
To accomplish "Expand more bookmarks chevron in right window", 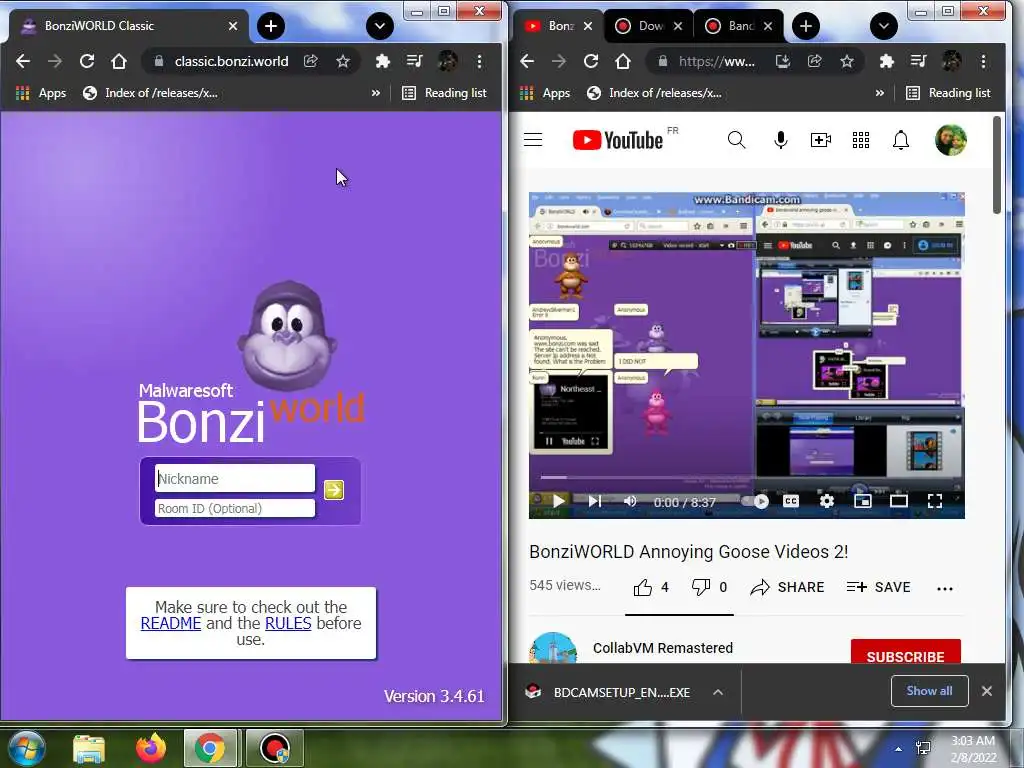I will (x=880, y=93).
